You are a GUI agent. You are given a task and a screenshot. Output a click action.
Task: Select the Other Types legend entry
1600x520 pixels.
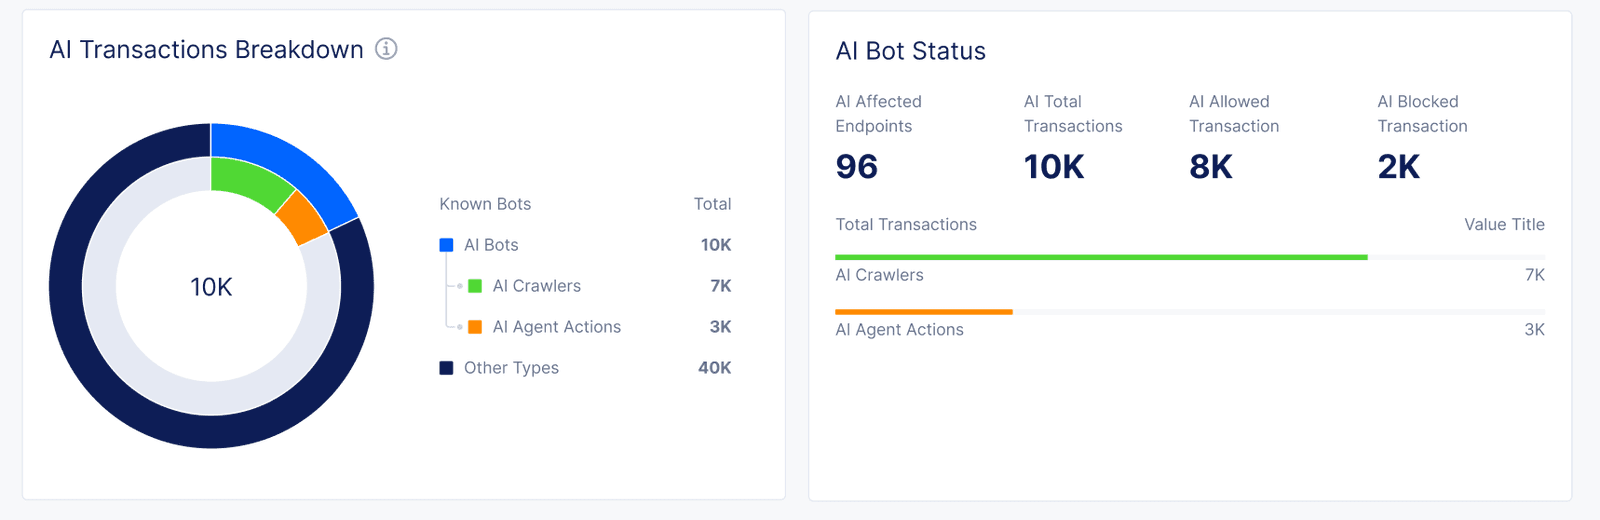coord(511,368)
